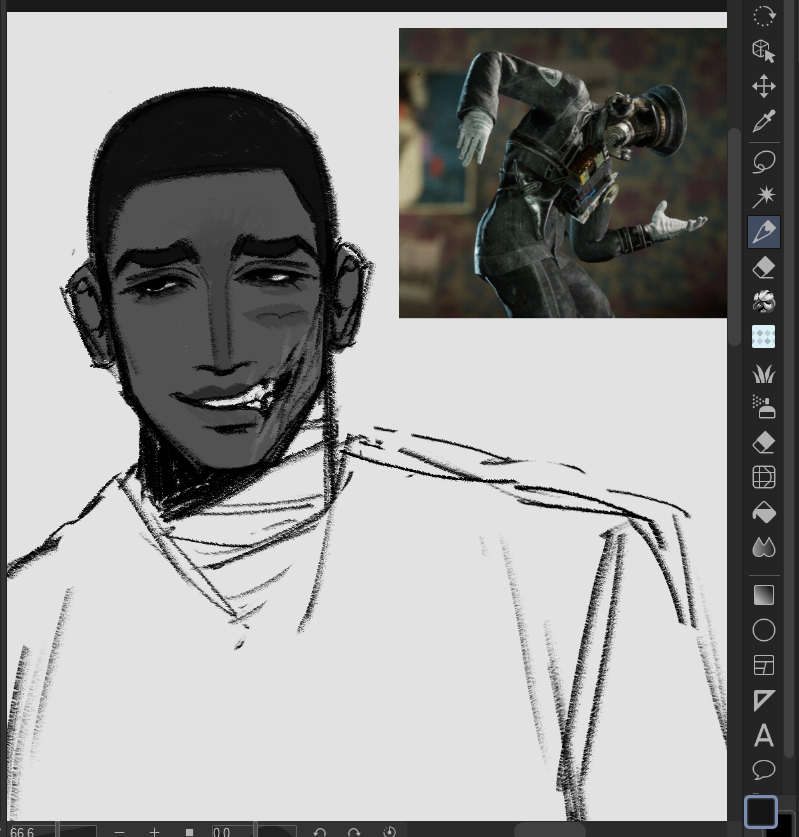
Task: Select the Move layer tool
Action: pos(764,86)
